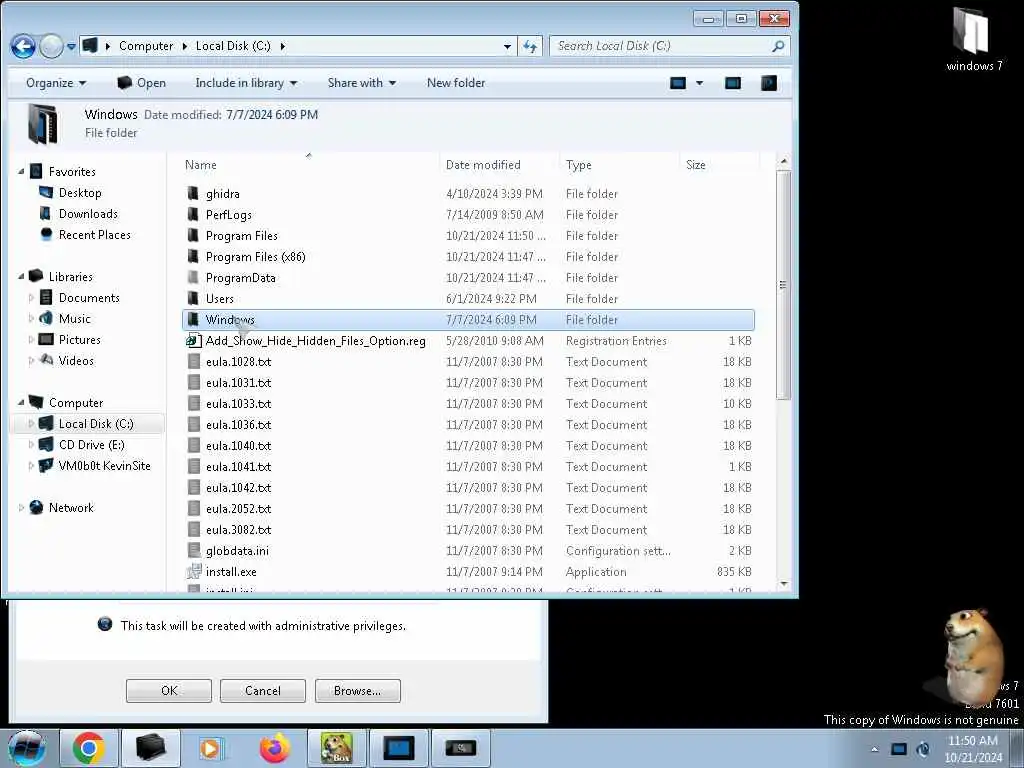Toggle the preview pane icon

pos(733,83)
